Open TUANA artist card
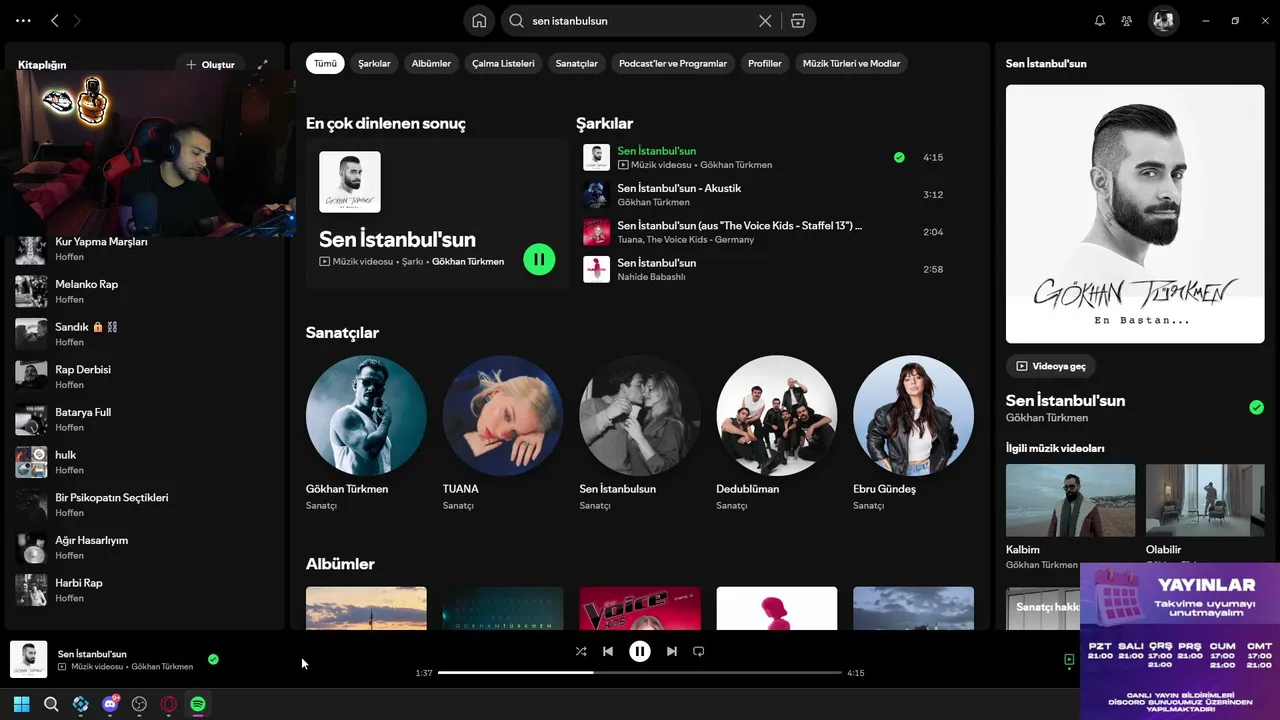This screenshot has height=720, width=1280. [x=503, y=434]
